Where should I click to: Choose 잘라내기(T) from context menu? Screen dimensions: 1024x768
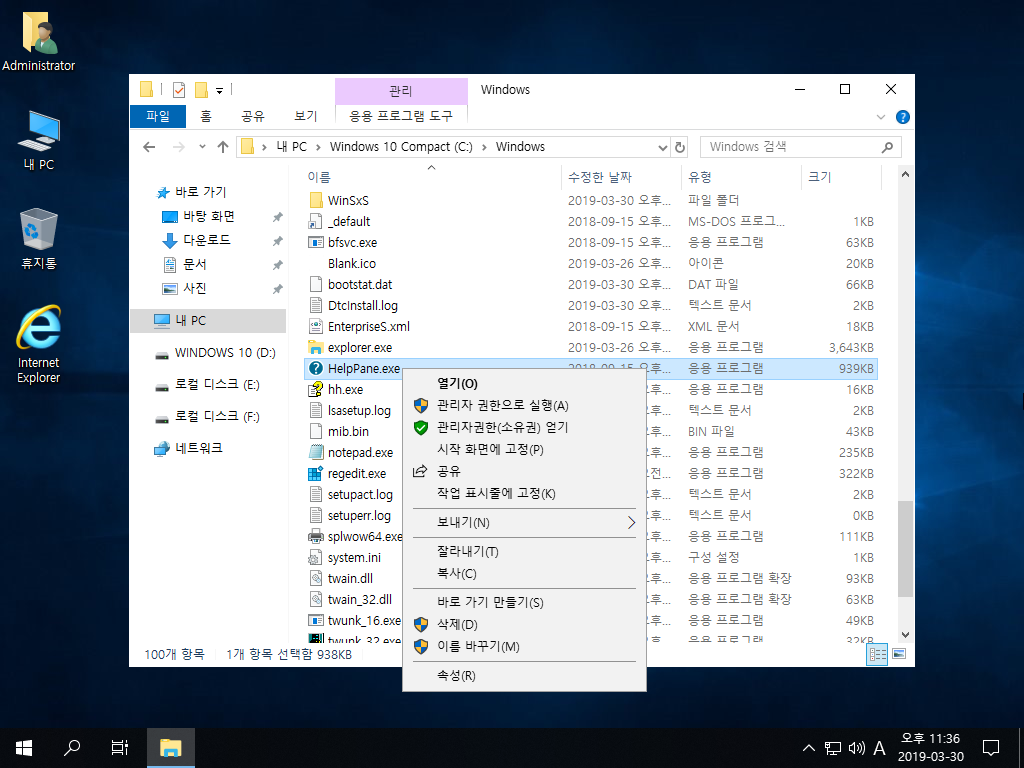(524, 552)
